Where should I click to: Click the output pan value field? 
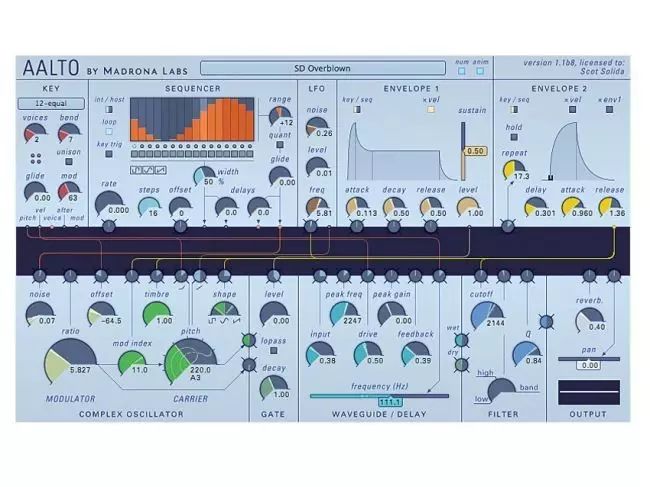click(x=589, y=366)
